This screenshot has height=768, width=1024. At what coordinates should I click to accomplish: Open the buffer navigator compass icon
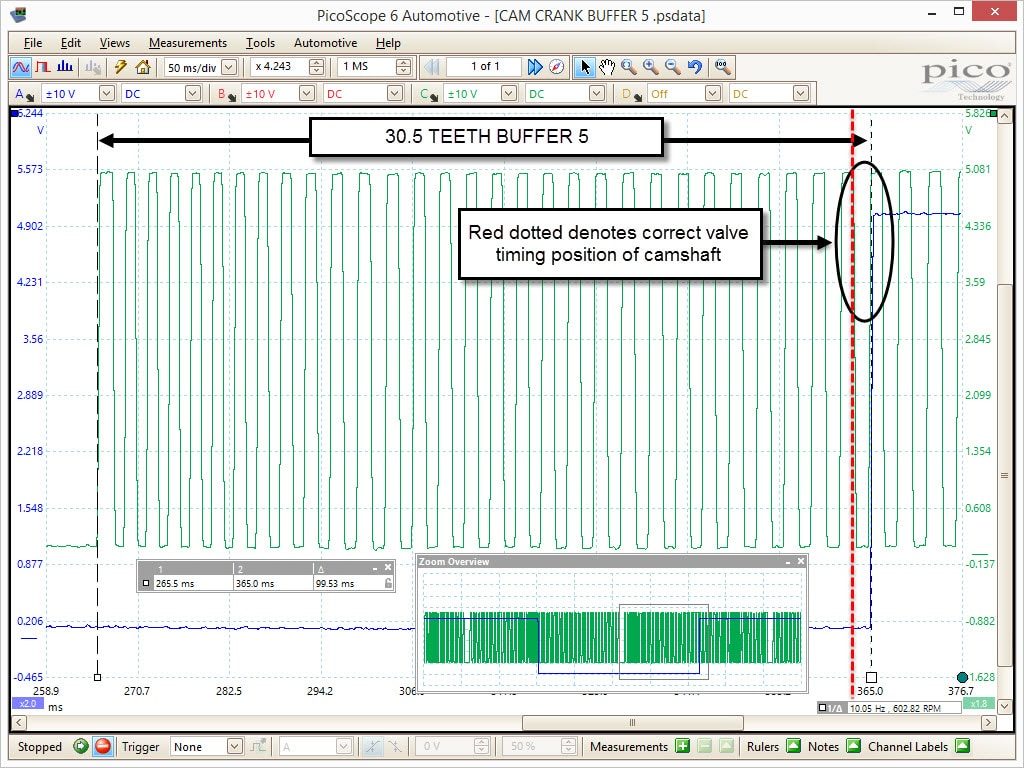[x=556, y=67]
